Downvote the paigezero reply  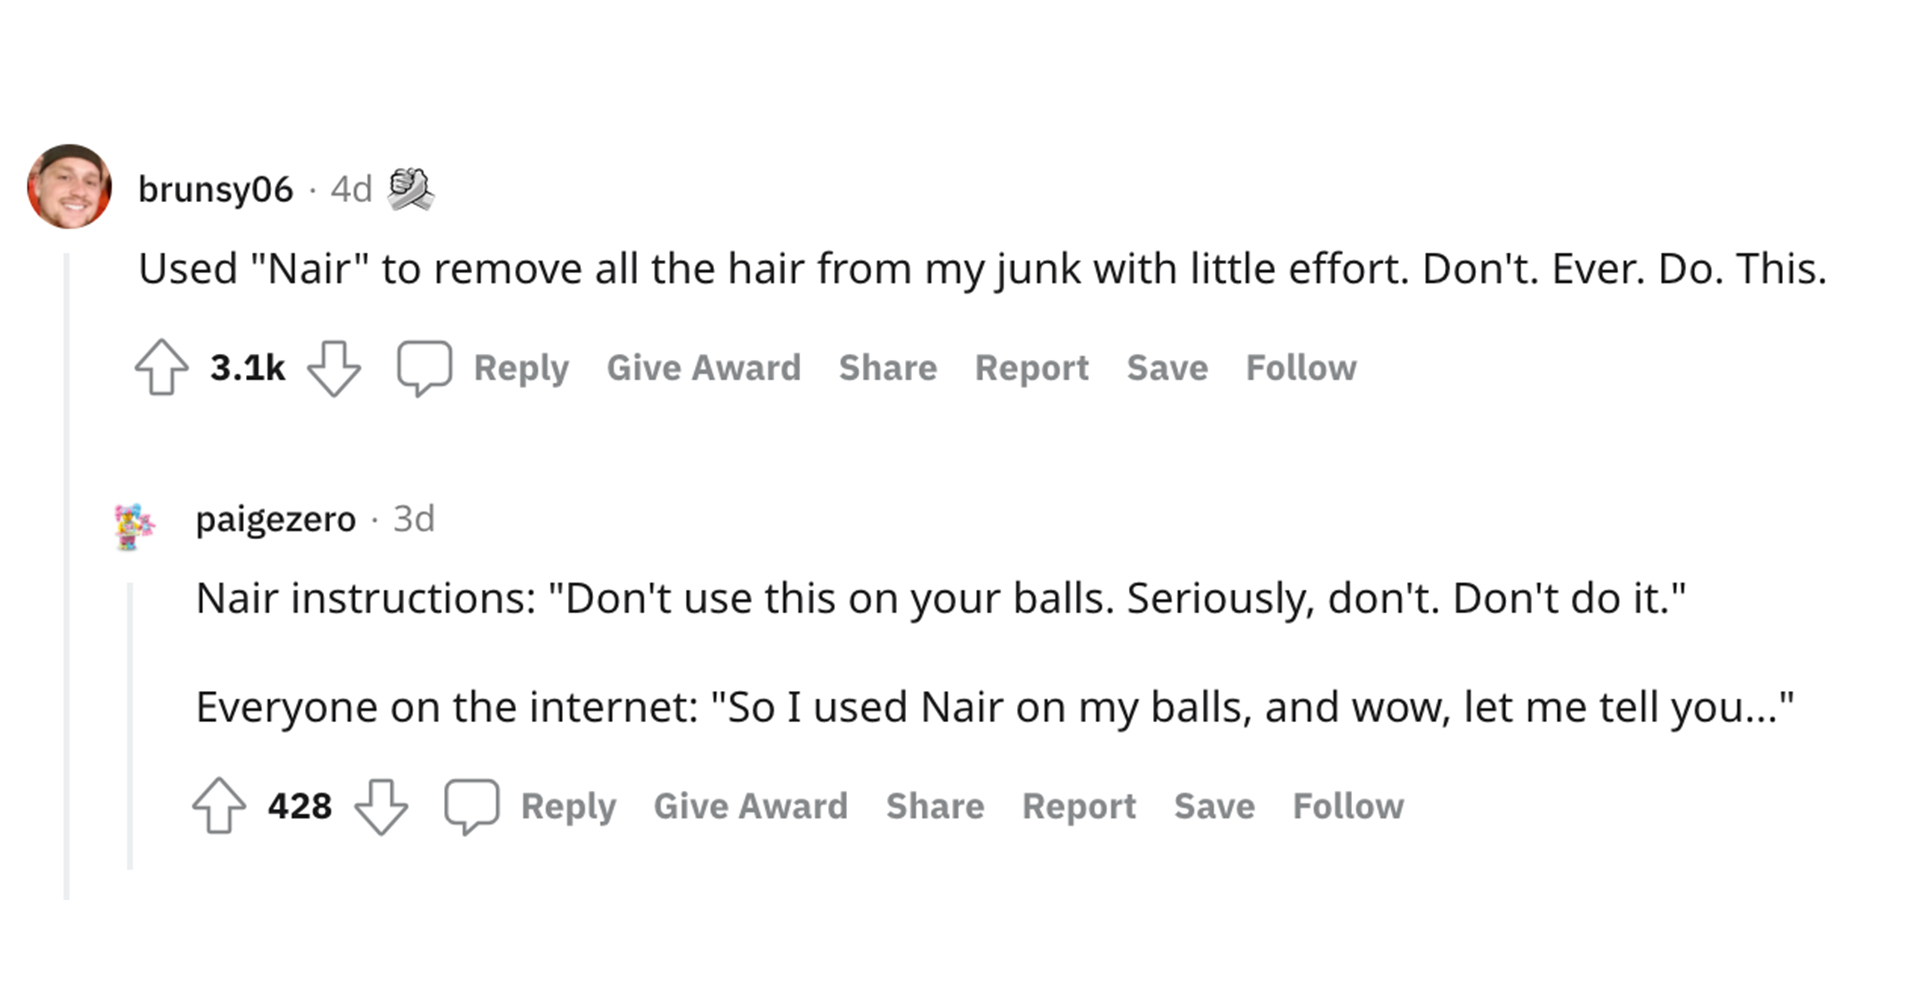381,806
